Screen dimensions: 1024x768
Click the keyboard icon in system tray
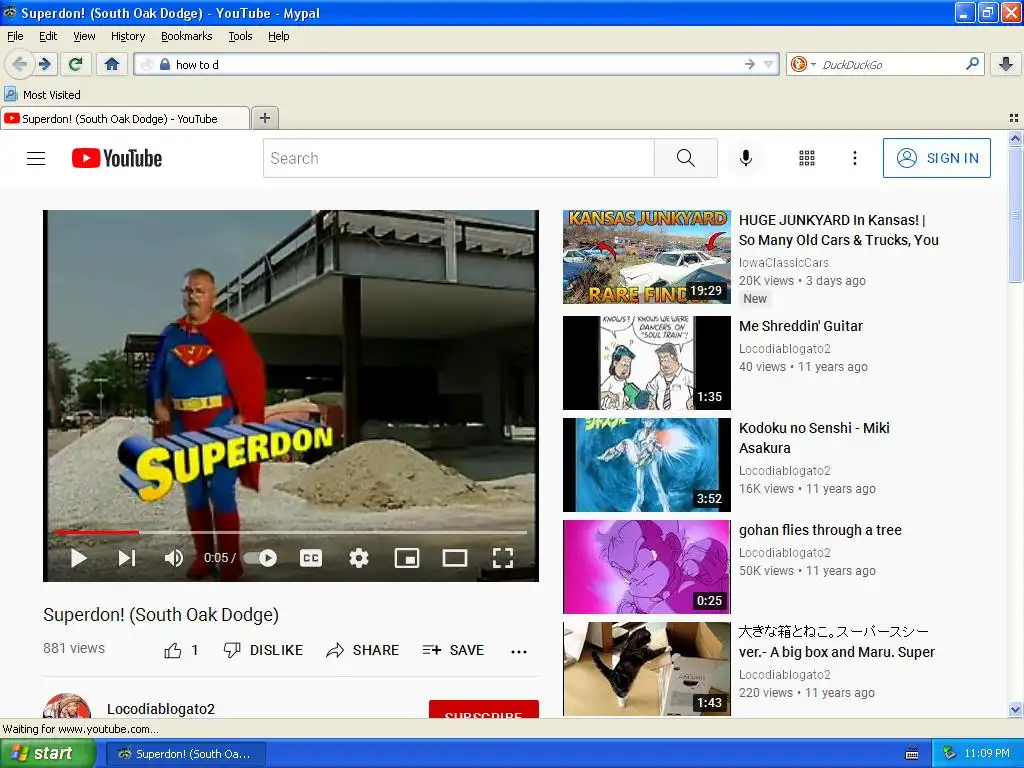tap(912, 754)
